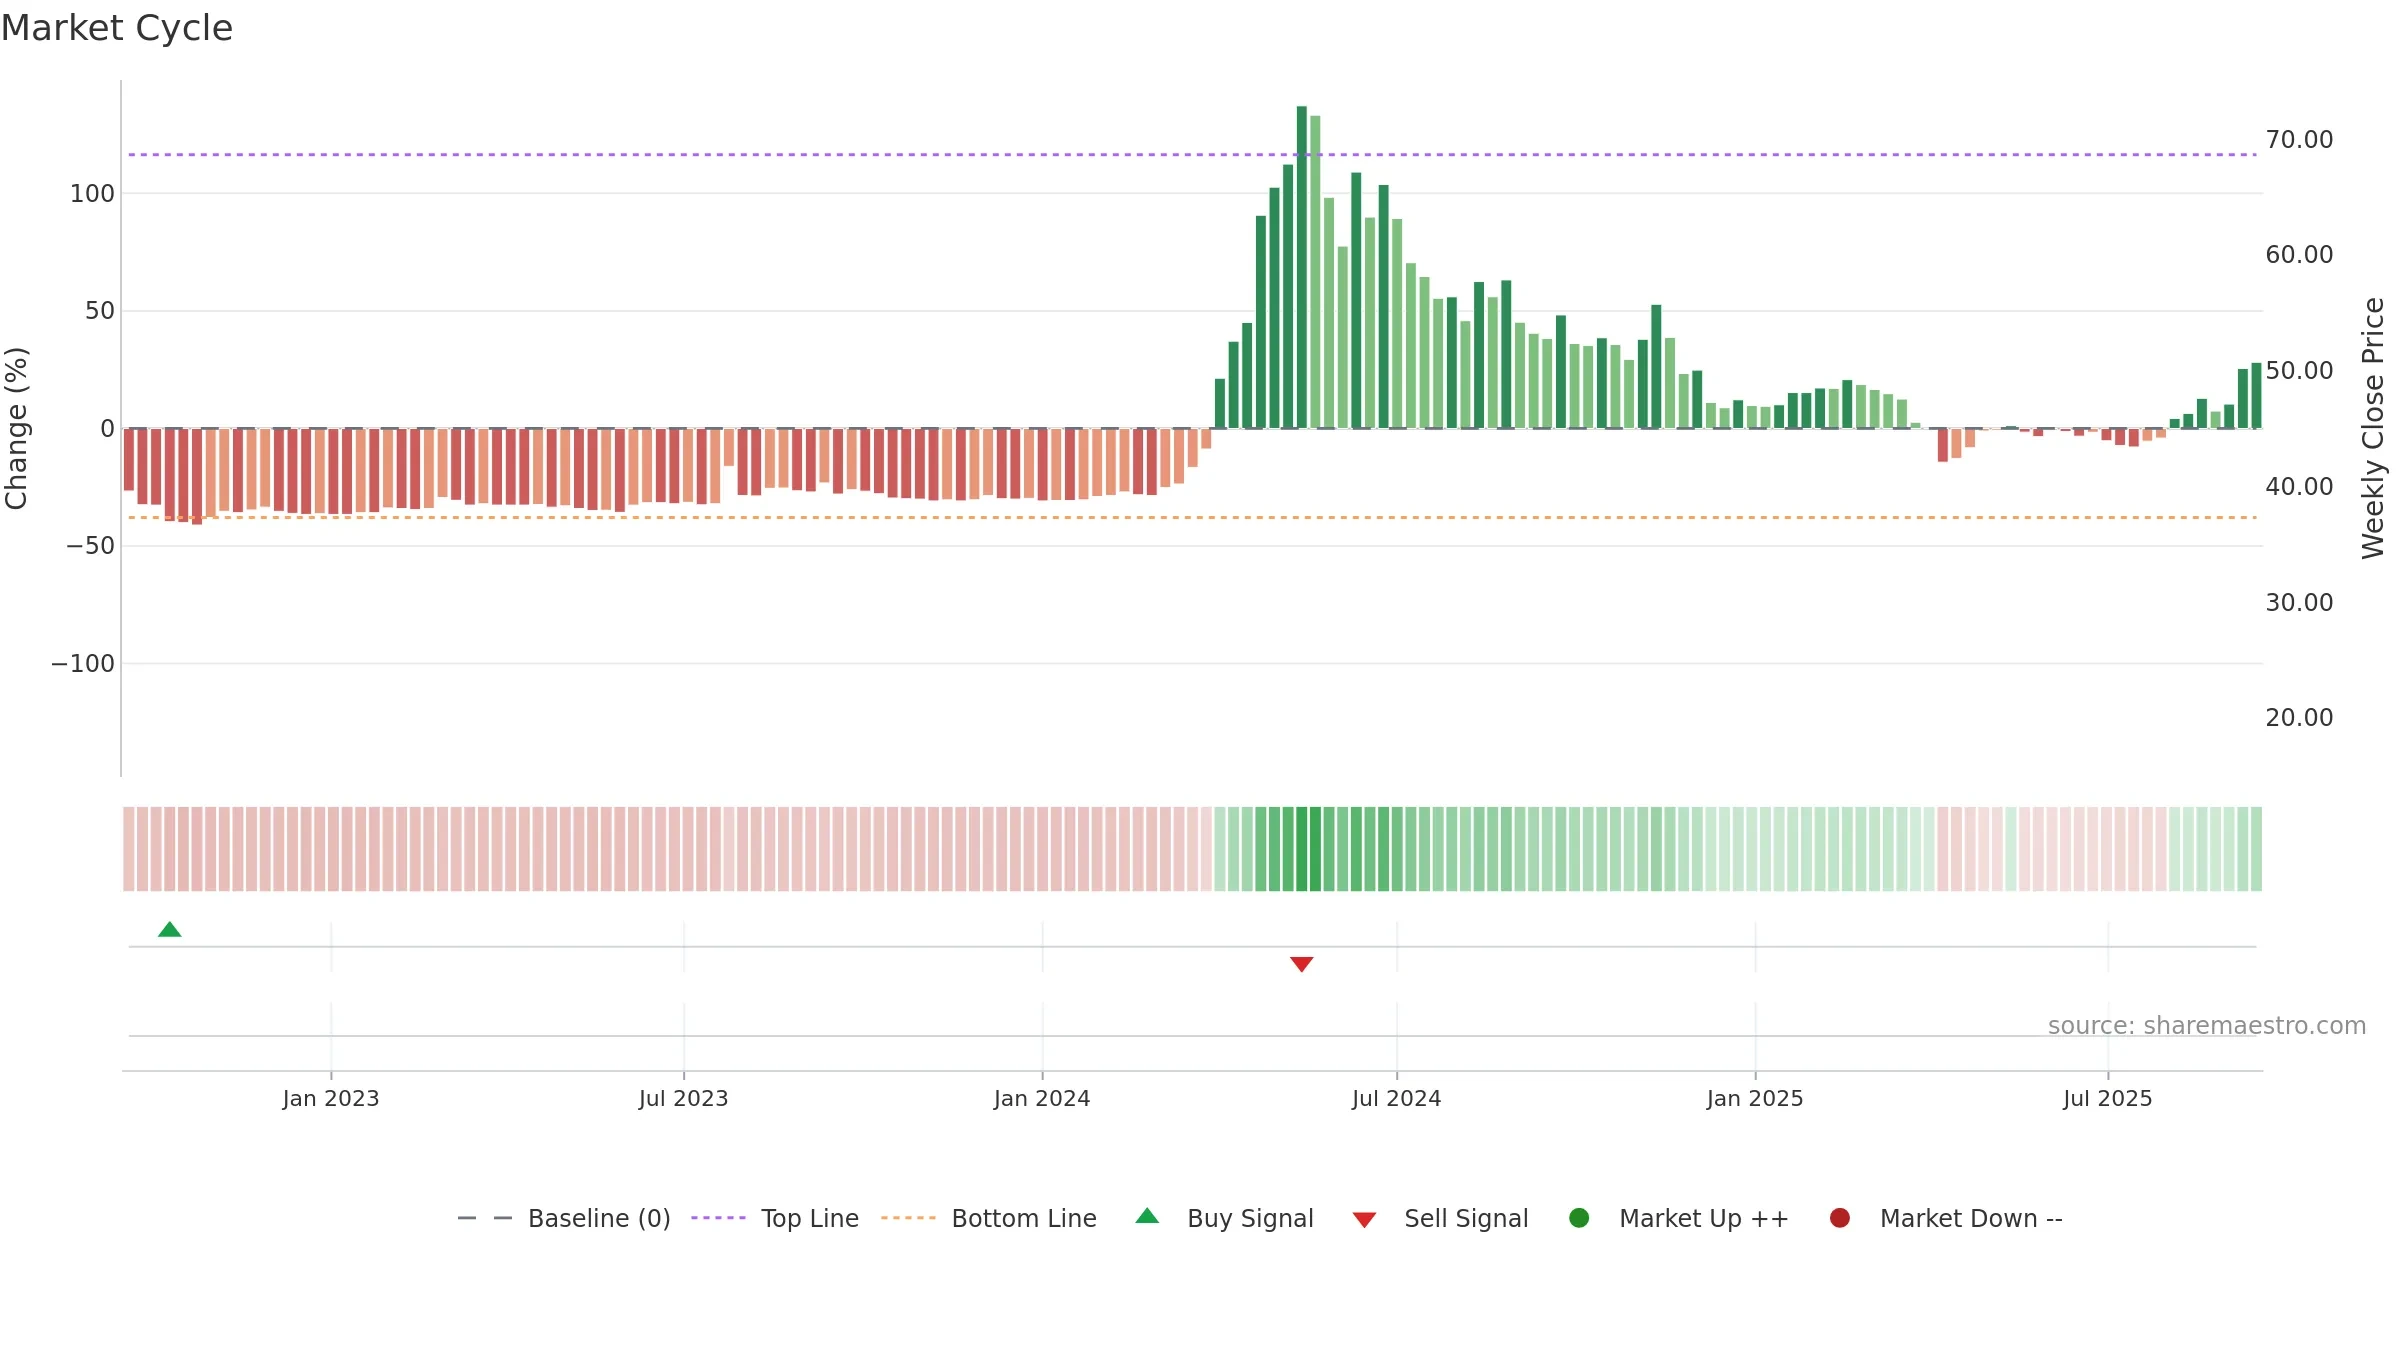Click the Jul 2023 axis label
This screenshot has width=2400, height=1350.
tap(684, 1098)
